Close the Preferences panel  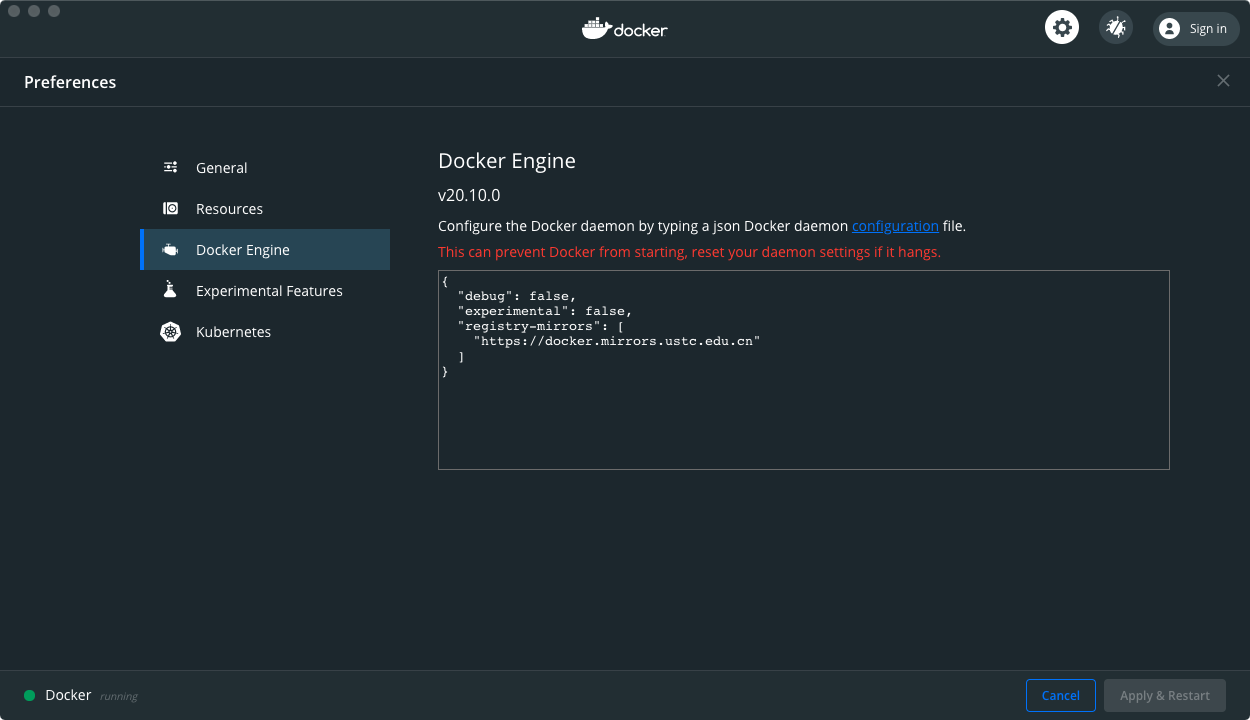(x=1223, y=81)
